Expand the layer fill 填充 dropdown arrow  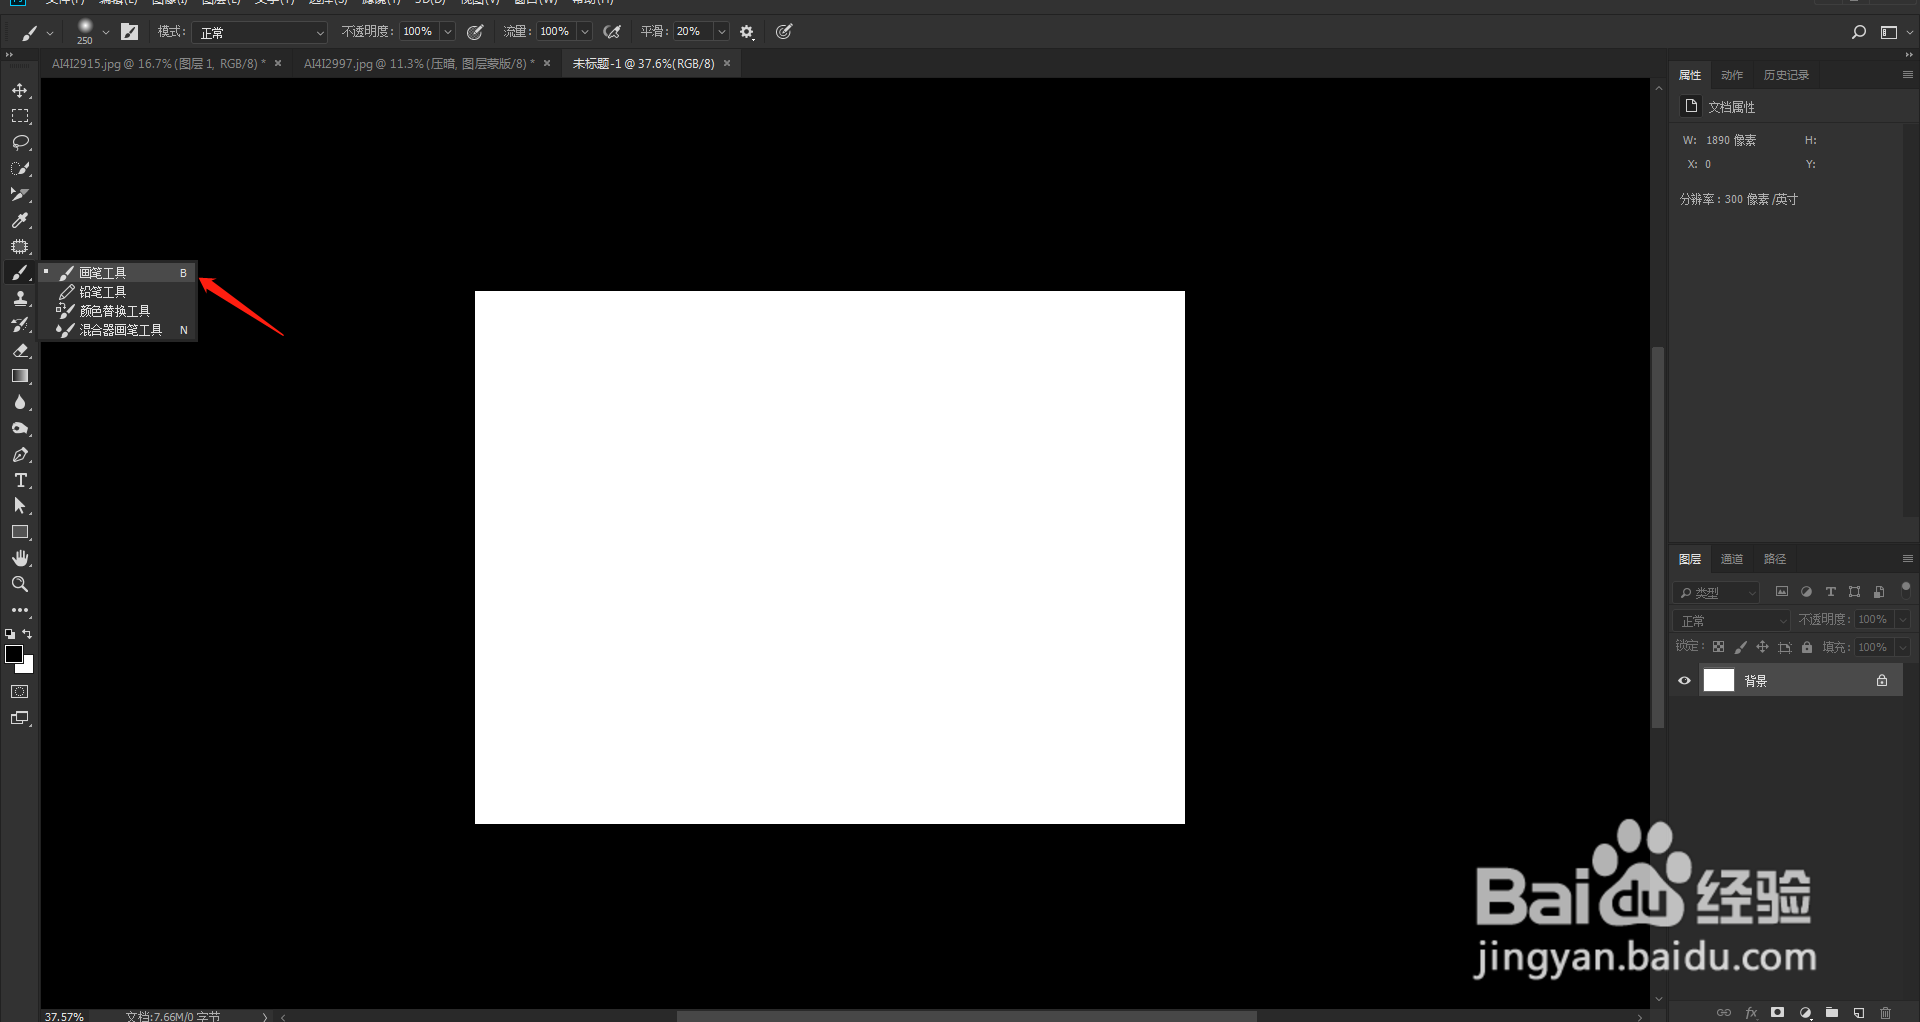1903,648
